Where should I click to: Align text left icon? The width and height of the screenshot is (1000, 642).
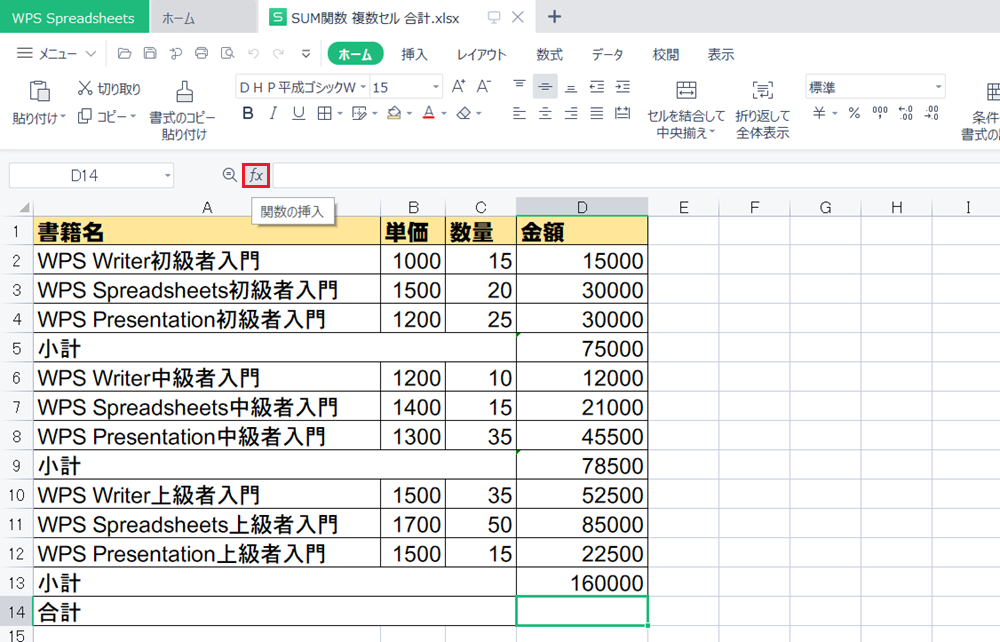[x=519, y=113]
